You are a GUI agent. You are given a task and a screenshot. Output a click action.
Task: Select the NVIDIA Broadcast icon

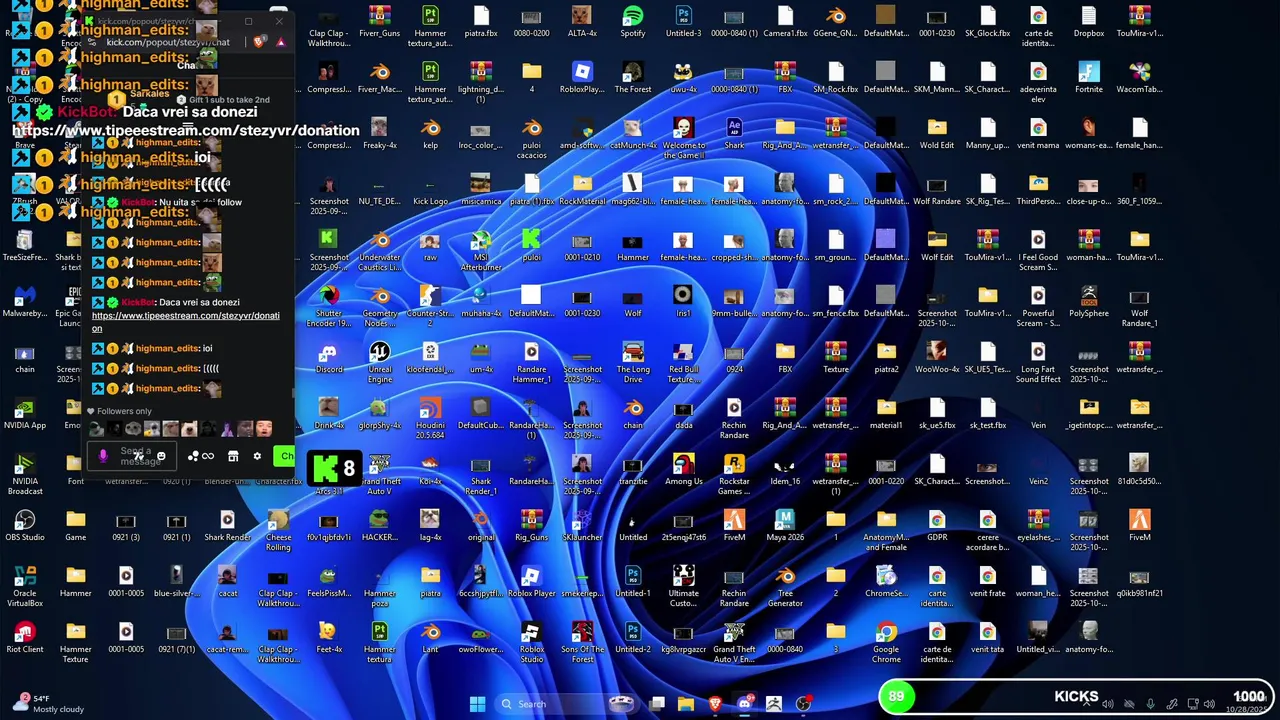(x=25, y=476)
